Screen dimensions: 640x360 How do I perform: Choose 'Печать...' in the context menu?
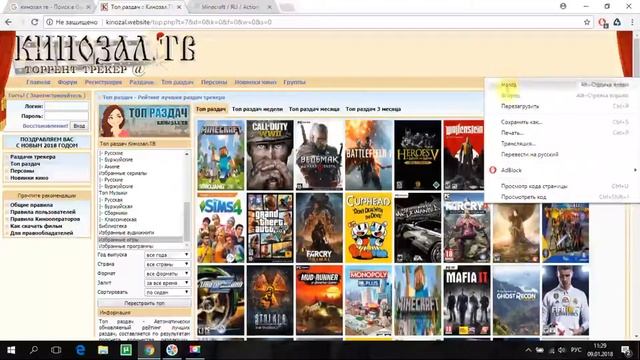tap(562, 133)
